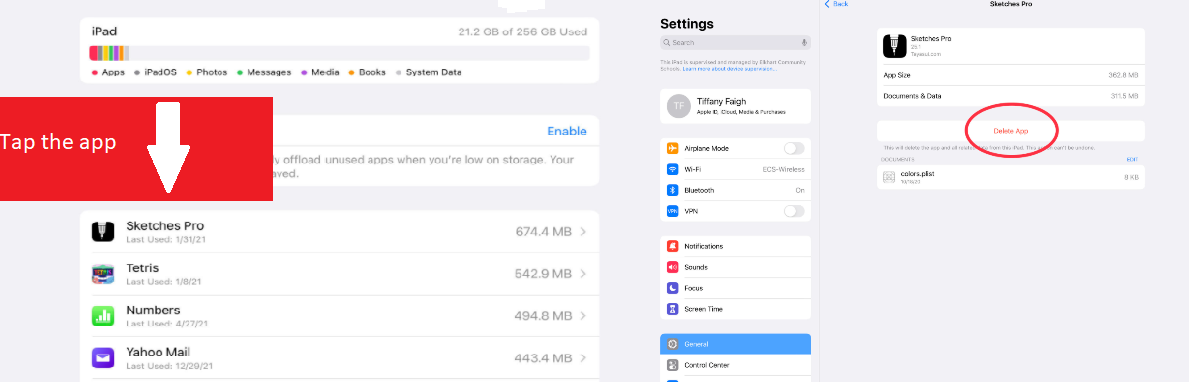Screen dimensions: 1189x382
Task: Tap the Focus moon icon
Action: click(673, 288)
